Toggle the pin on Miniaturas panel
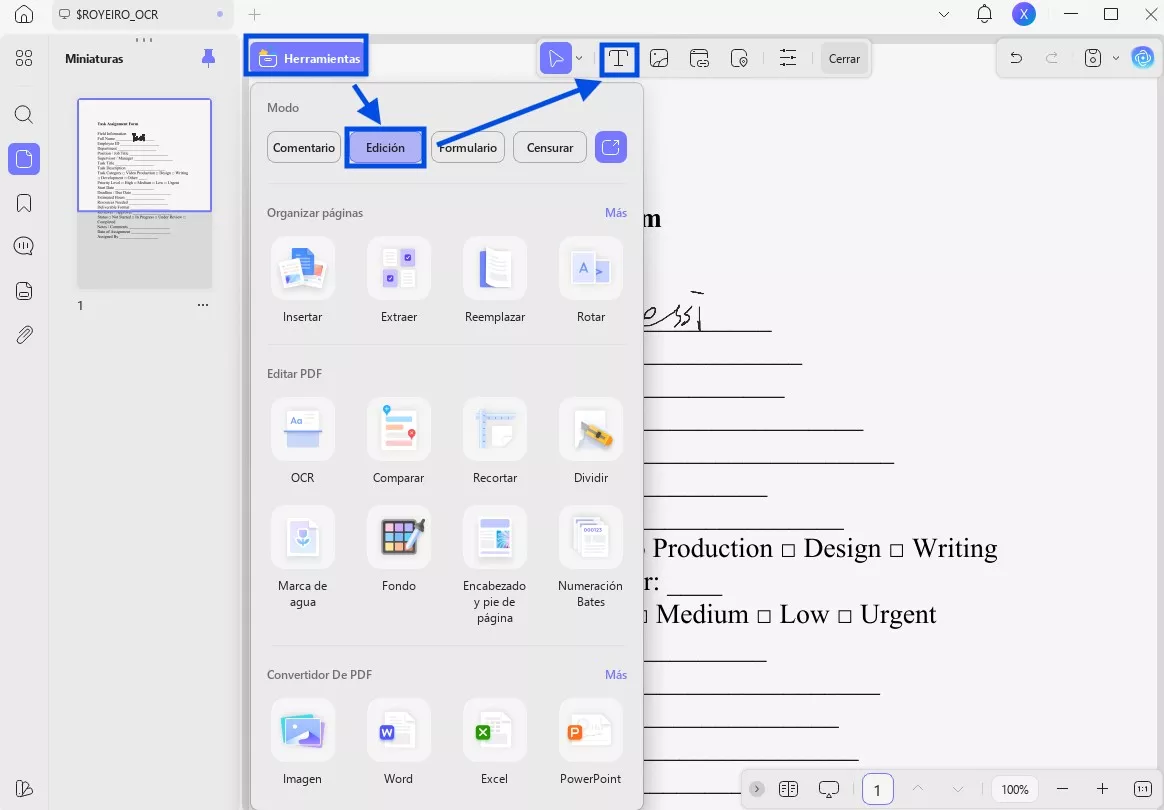 click(x=209, y=58)
